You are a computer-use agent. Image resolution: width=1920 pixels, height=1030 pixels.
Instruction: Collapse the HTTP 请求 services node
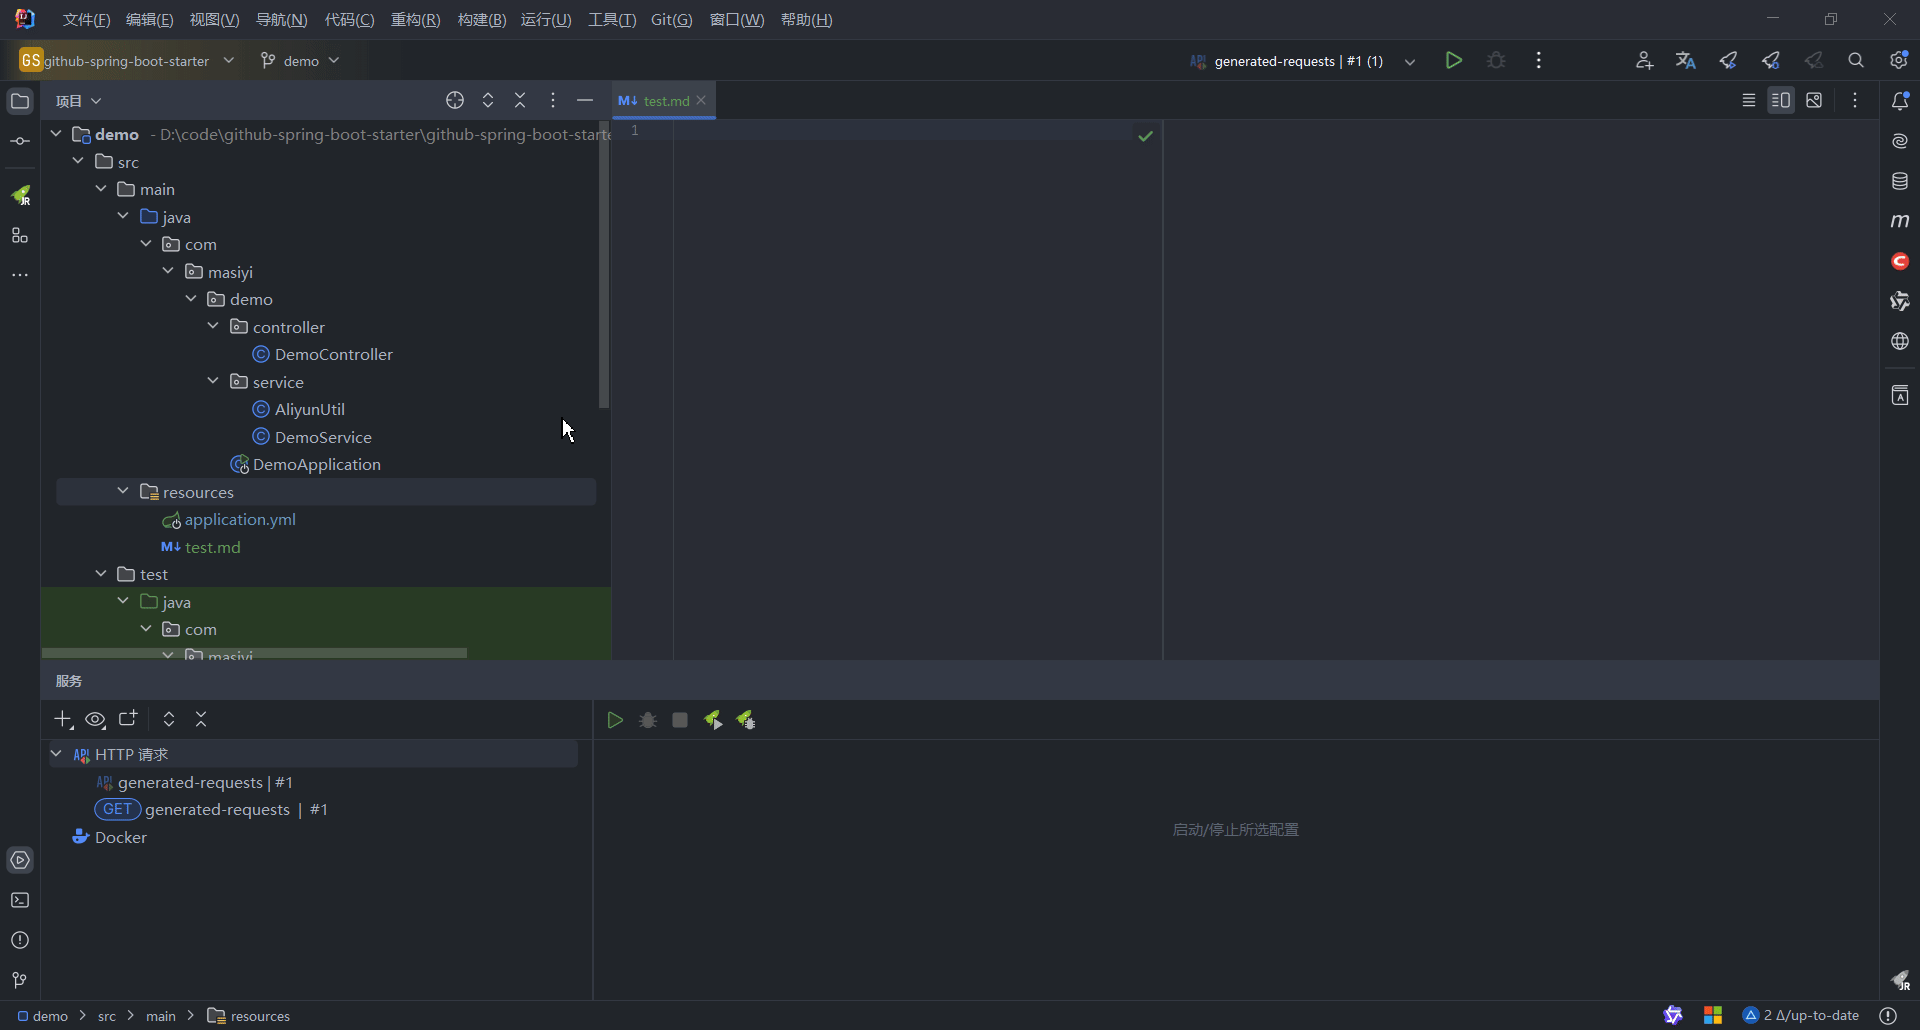[x=56, y=754]
